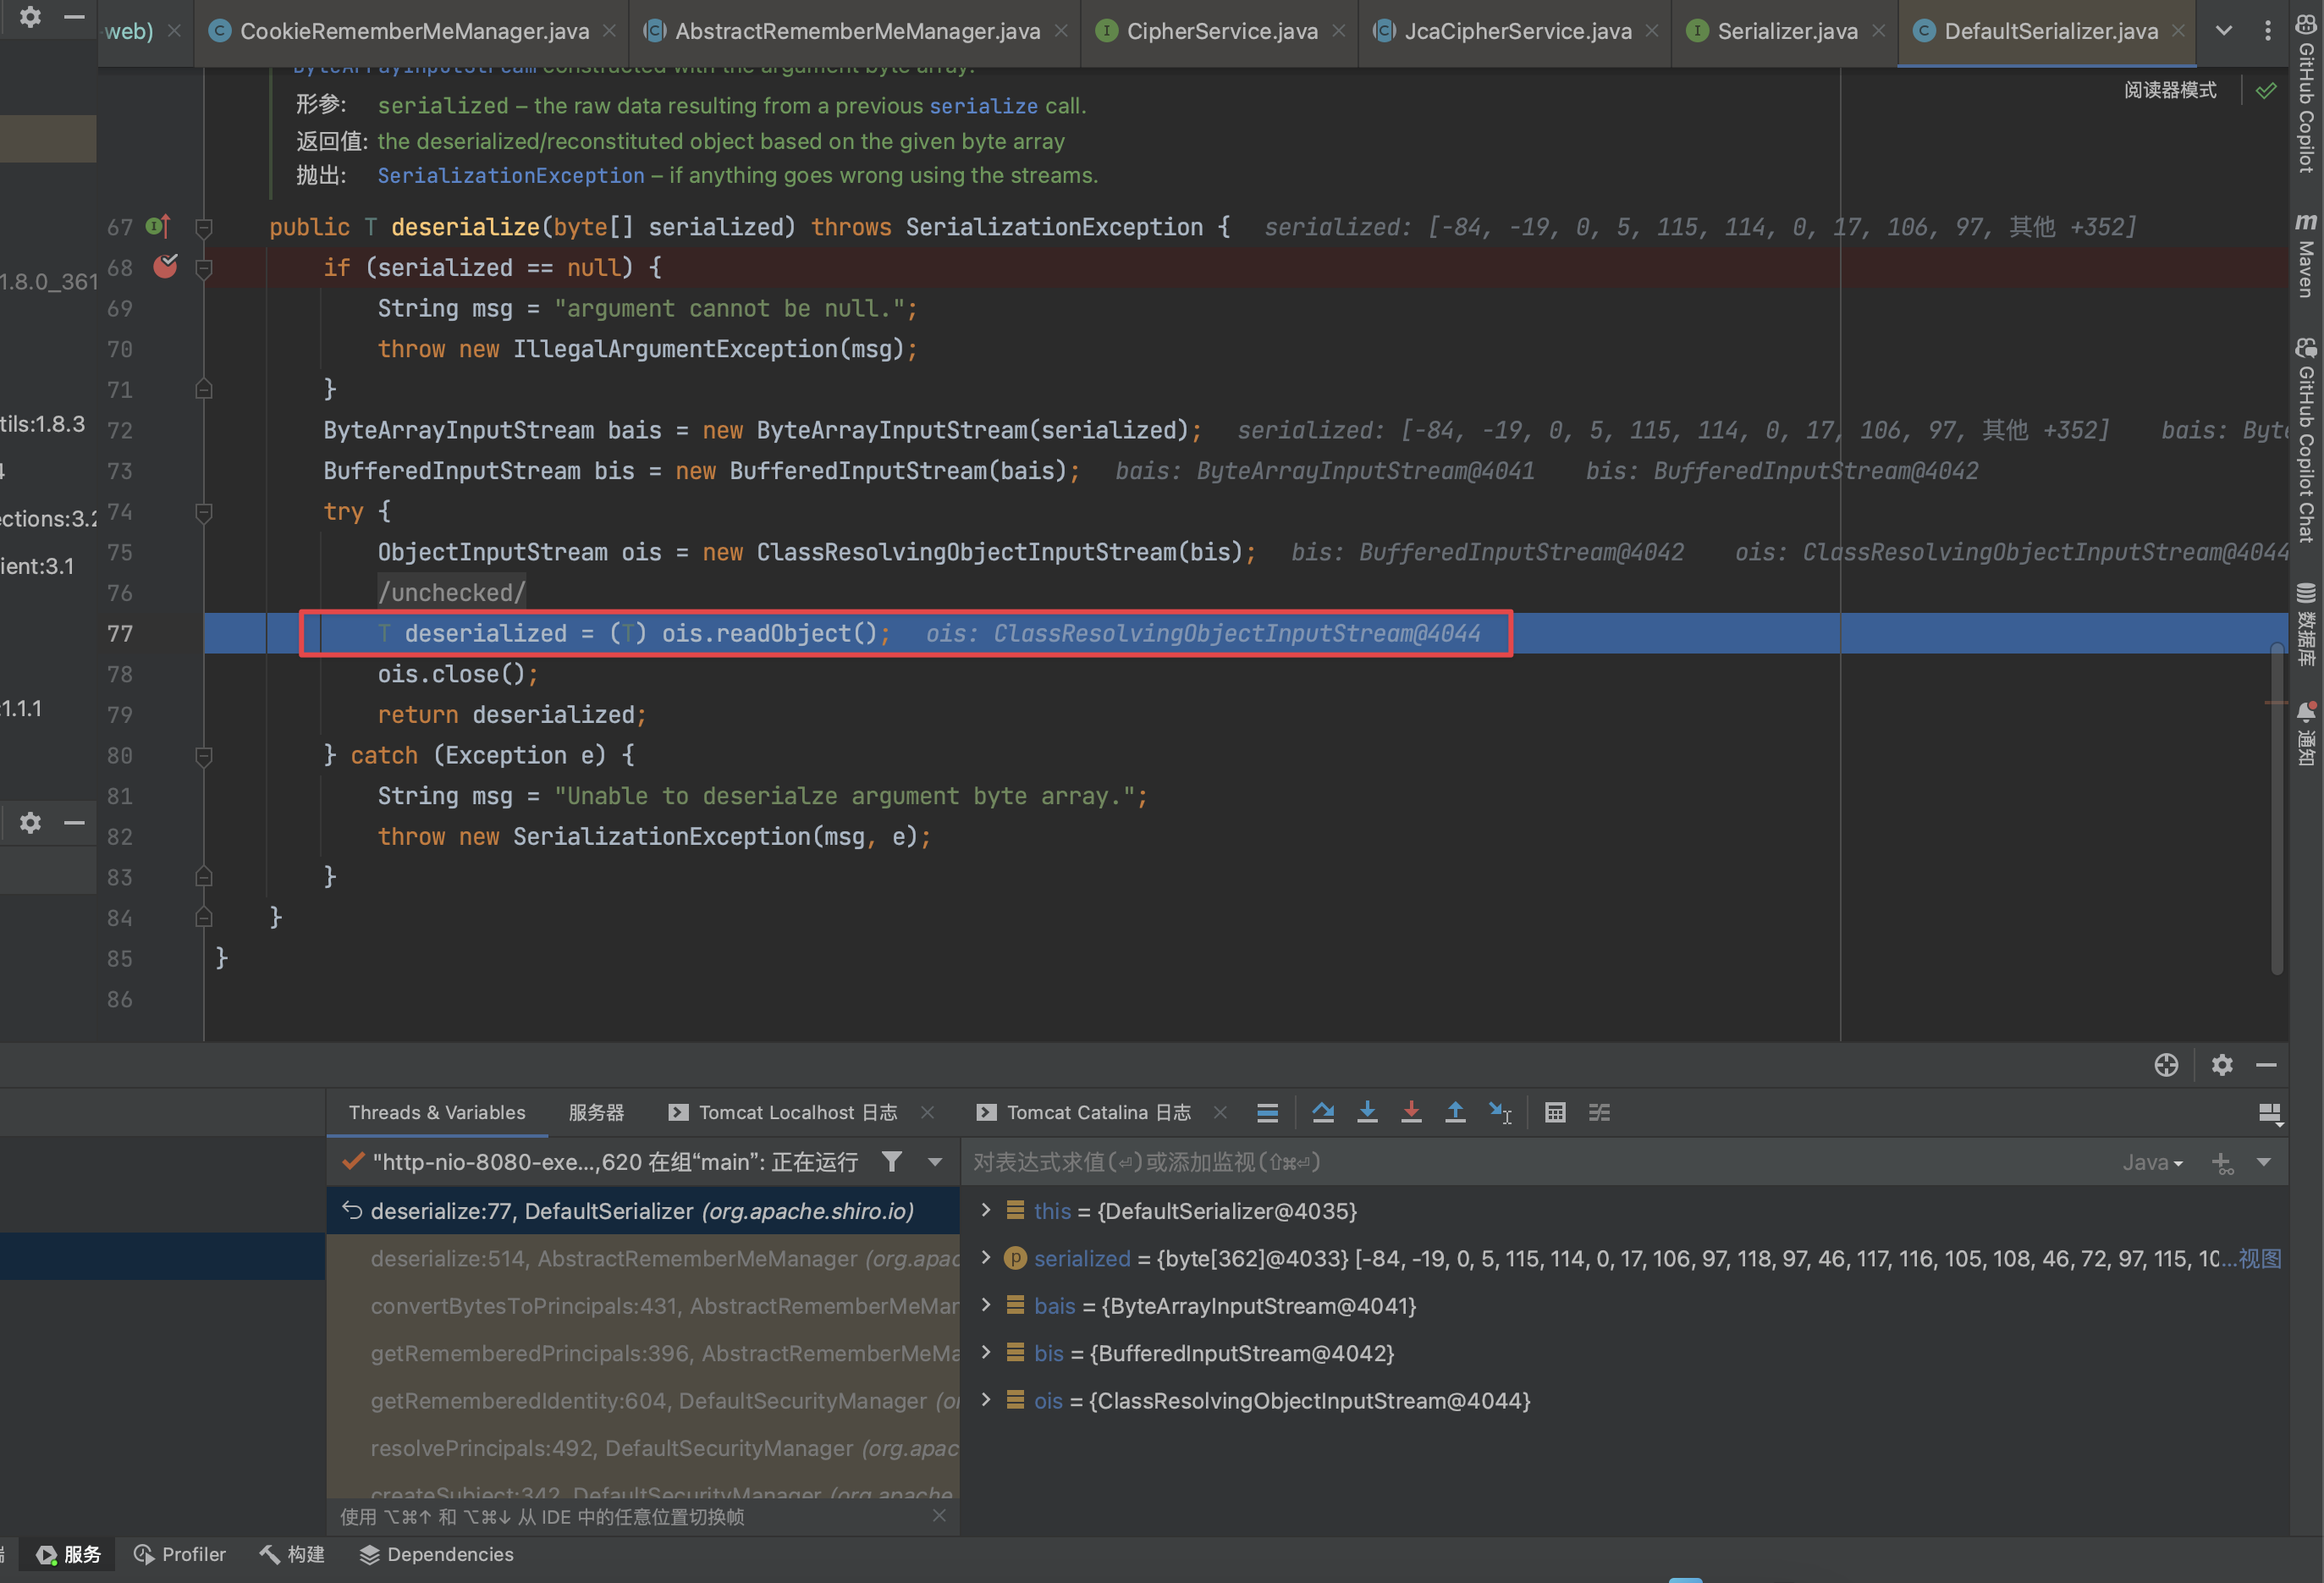Click project panel gear icon at top left
Viewport: 2324px width, 1583px height.
click(30, 16)
